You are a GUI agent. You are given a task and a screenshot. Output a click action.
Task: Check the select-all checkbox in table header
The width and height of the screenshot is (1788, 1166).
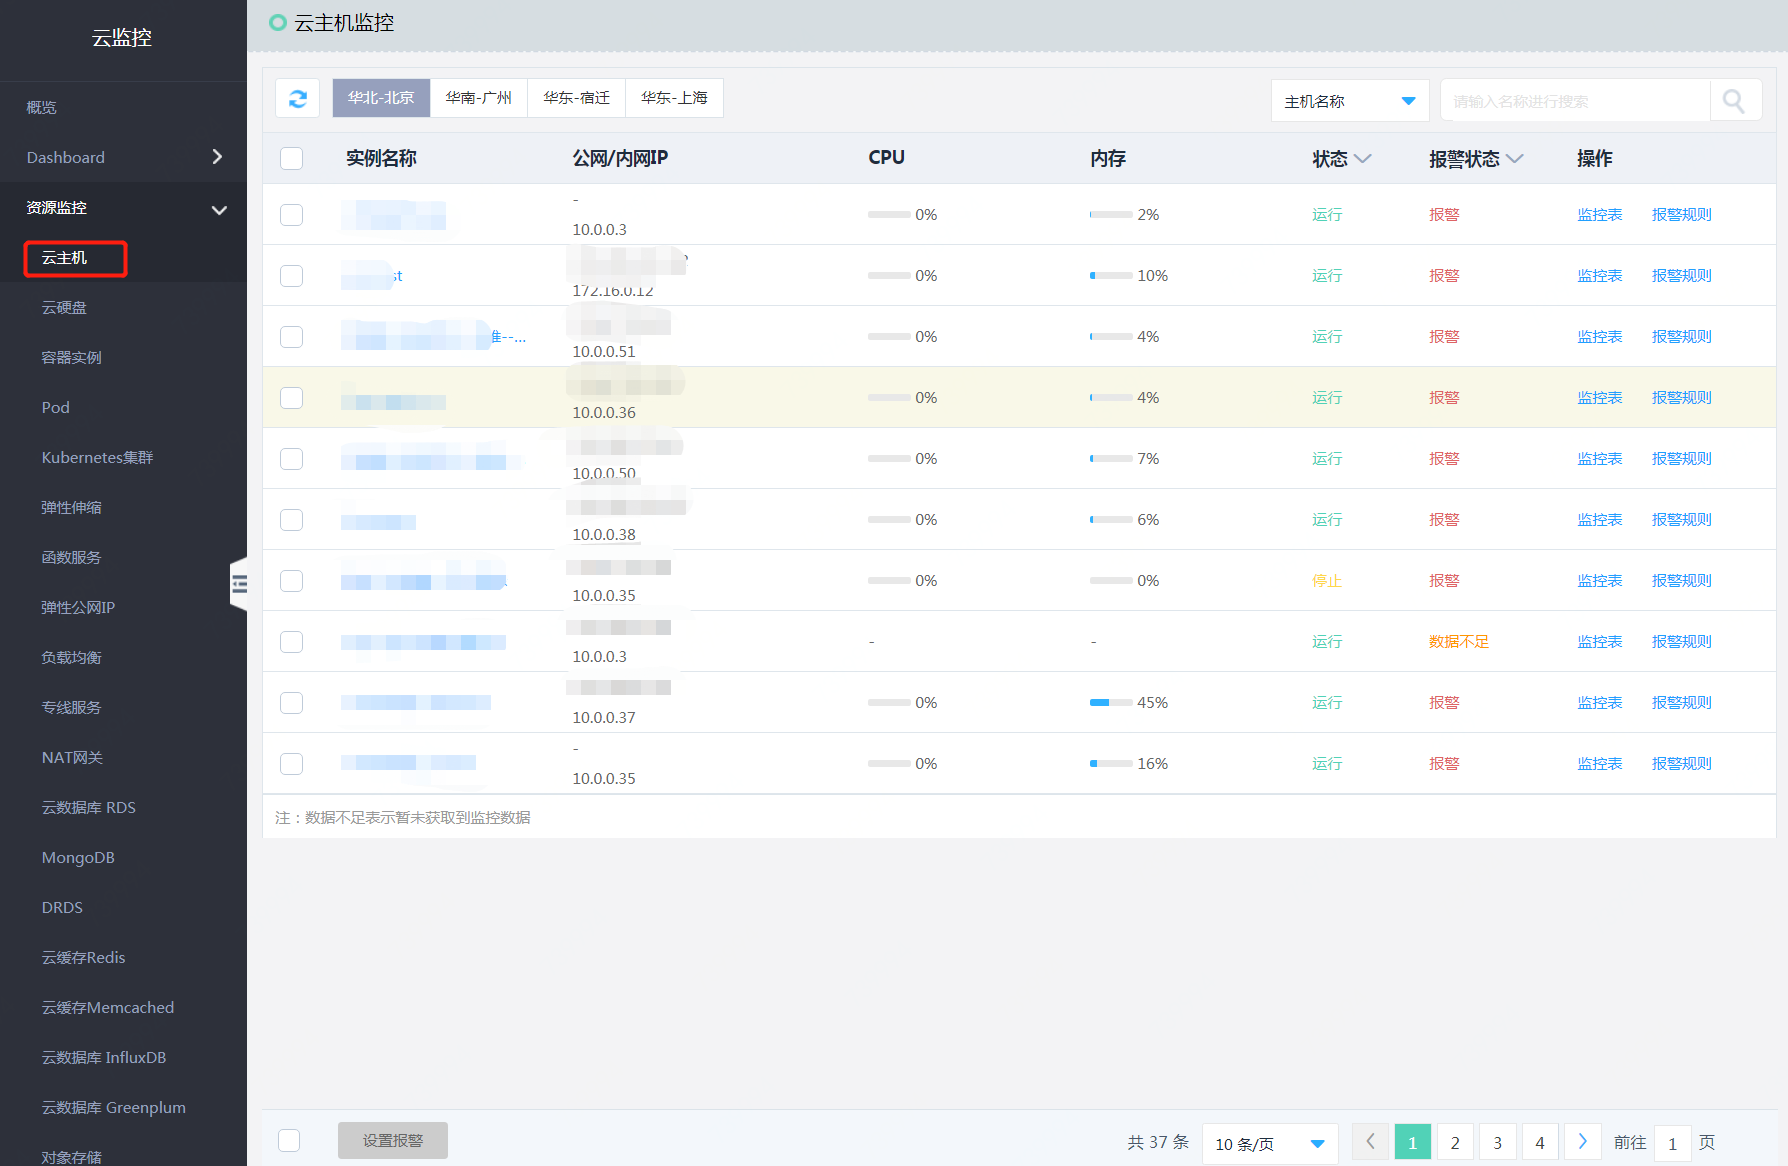[x=291, y=158]
